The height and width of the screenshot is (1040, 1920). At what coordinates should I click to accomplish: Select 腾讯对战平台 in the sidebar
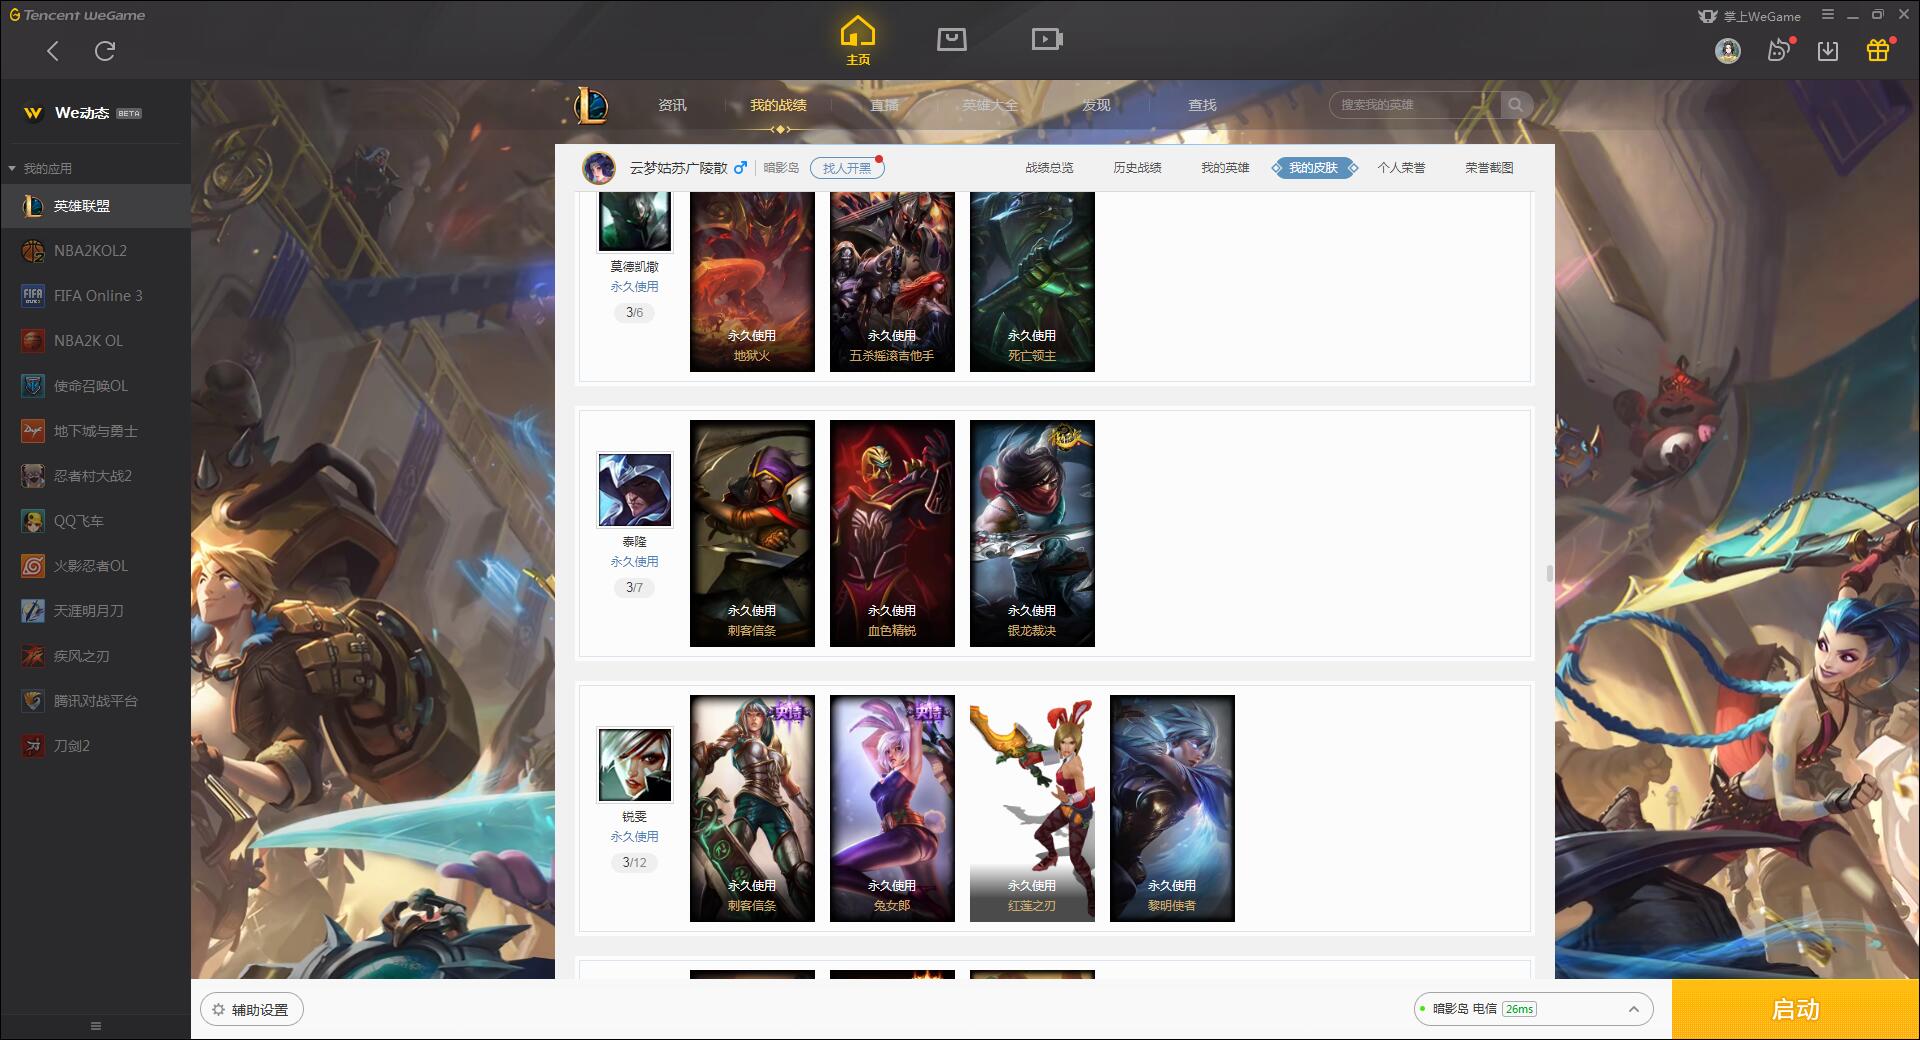click(95, 701)
